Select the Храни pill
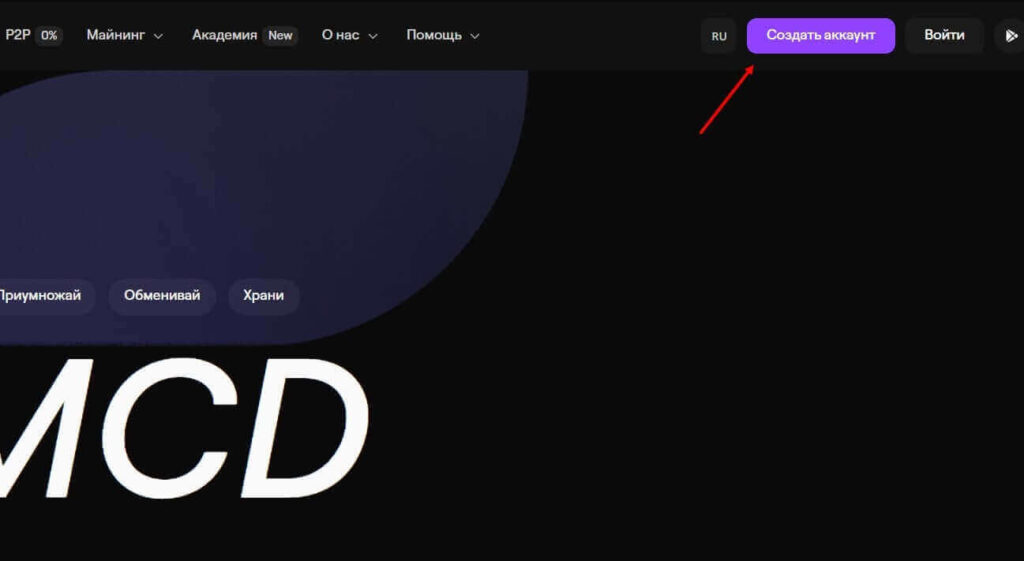1024x561 pixels. click(x=263, y=296)
